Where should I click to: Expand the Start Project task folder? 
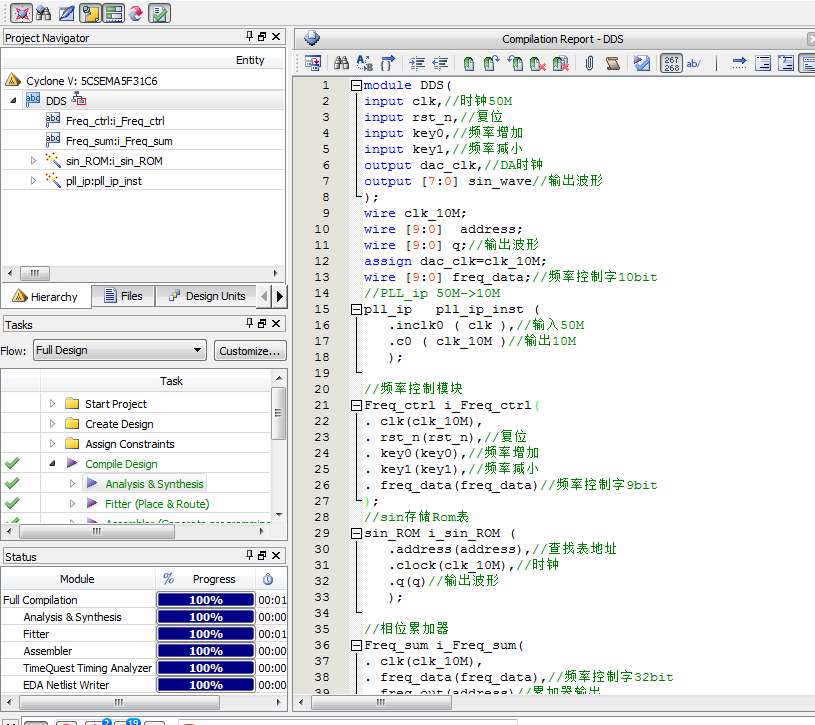click(53, 404)
